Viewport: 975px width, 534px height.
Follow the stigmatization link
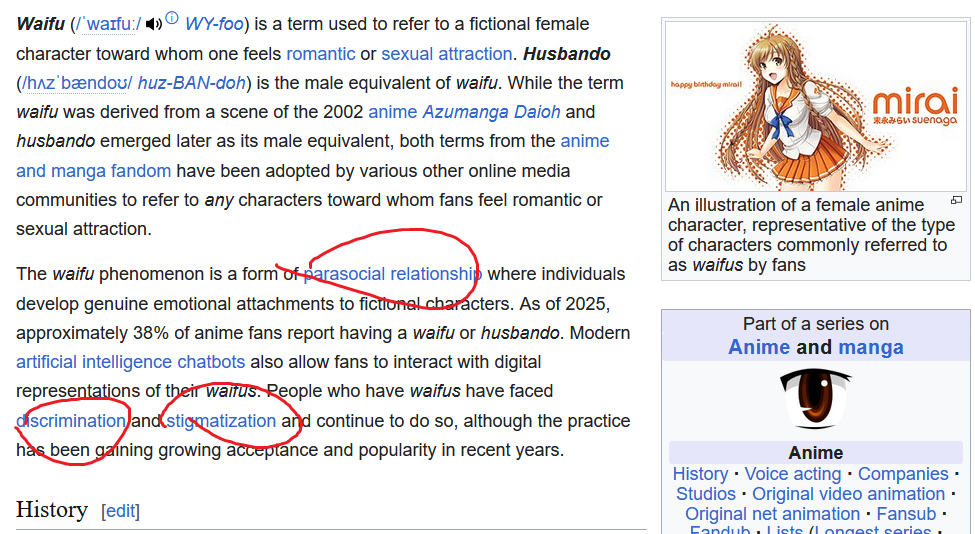click(x=221, y=421)
